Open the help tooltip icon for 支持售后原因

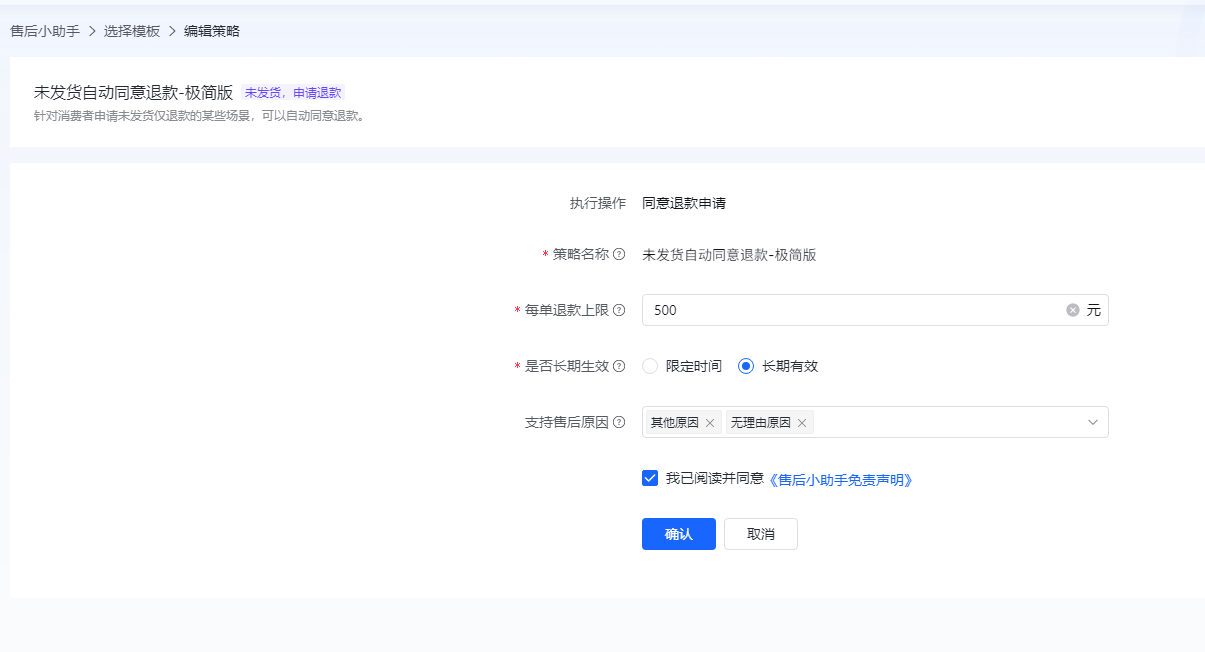[619, 423]
